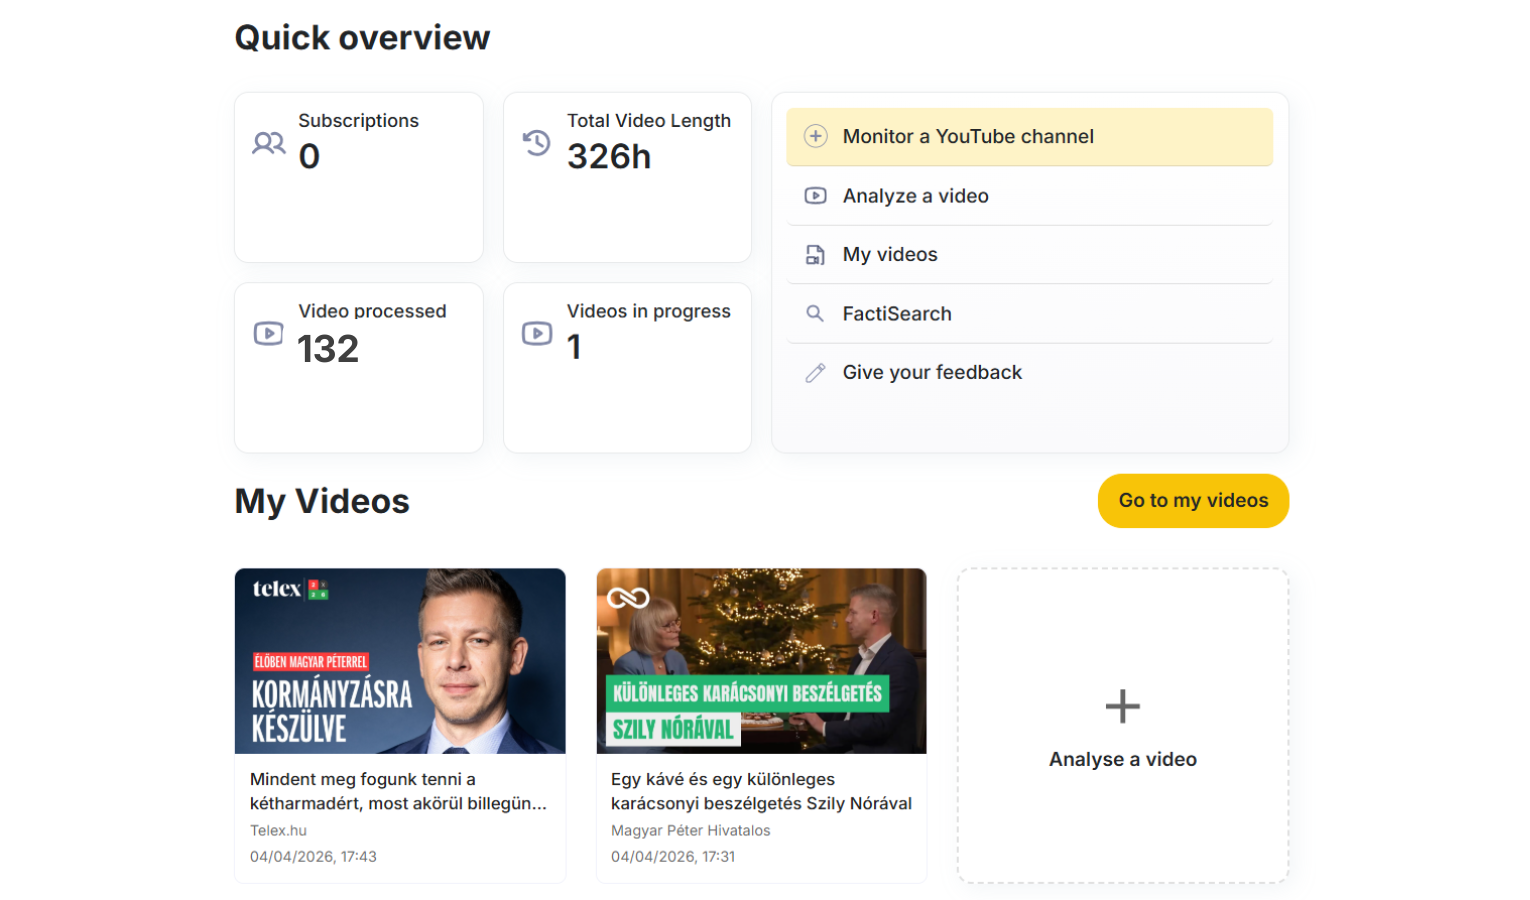Click Analyse a video label on the dashed card
This screenshot has width=1530, height=900.
point(1123,759)
